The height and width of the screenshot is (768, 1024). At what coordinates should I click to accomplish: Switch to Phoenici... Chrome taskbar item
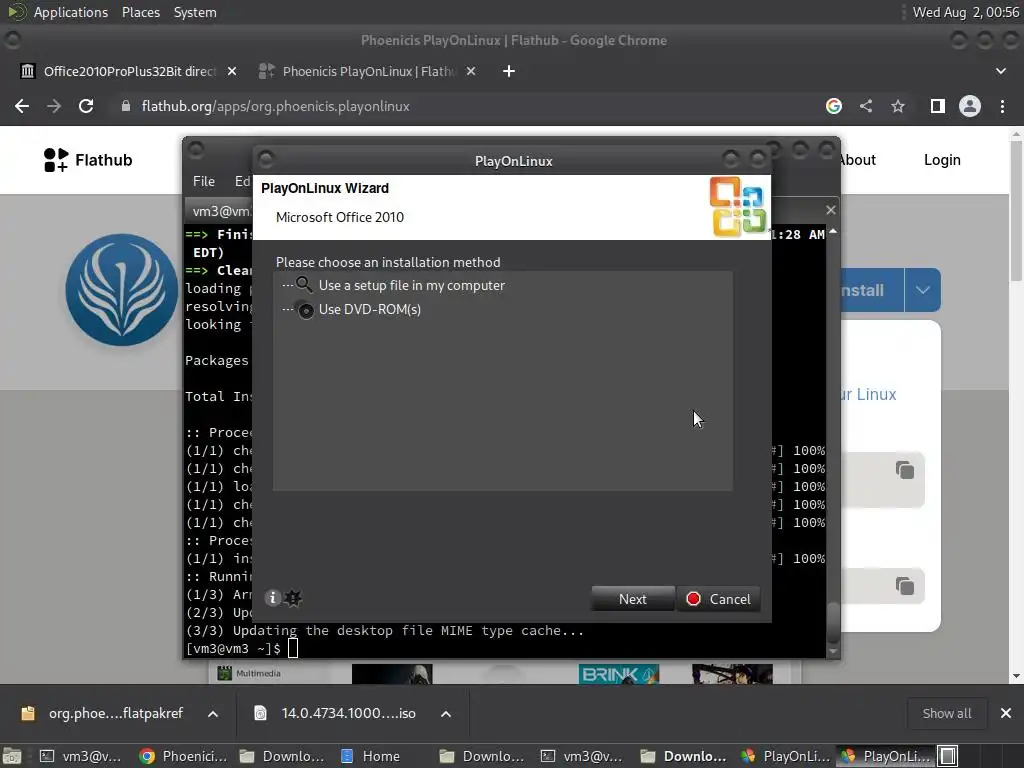click(x=184, y=756)
